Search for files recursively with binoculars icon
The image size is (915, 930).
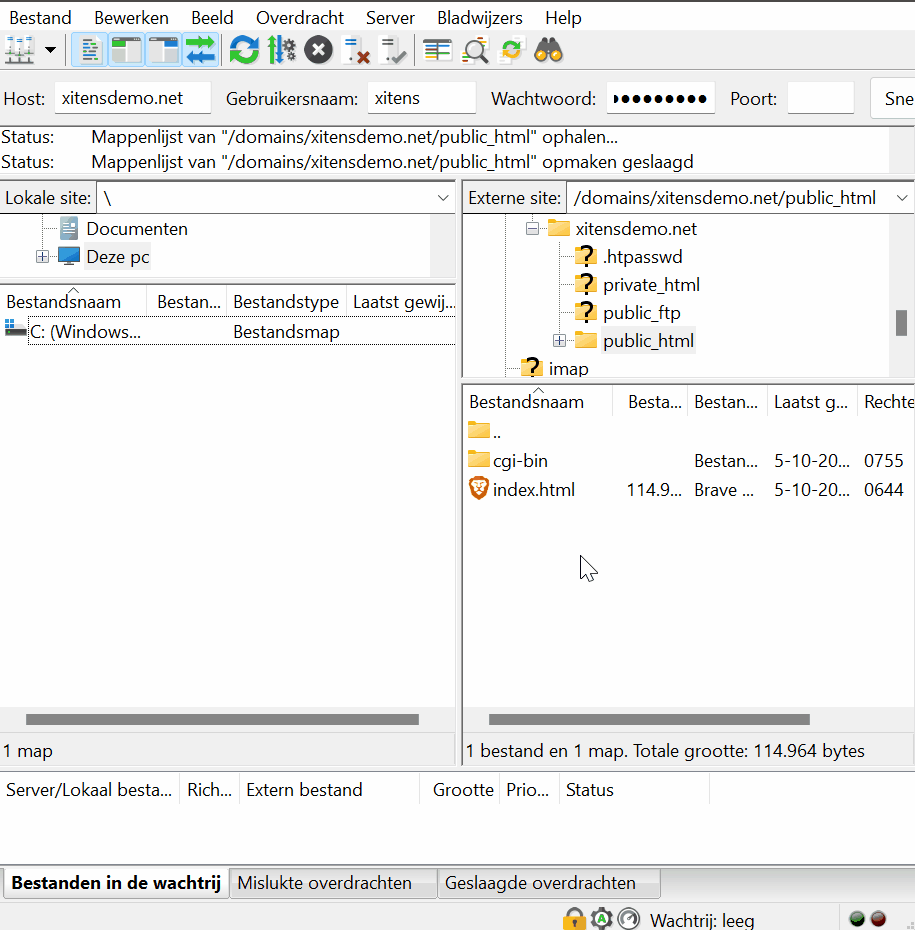coord(549,50)
